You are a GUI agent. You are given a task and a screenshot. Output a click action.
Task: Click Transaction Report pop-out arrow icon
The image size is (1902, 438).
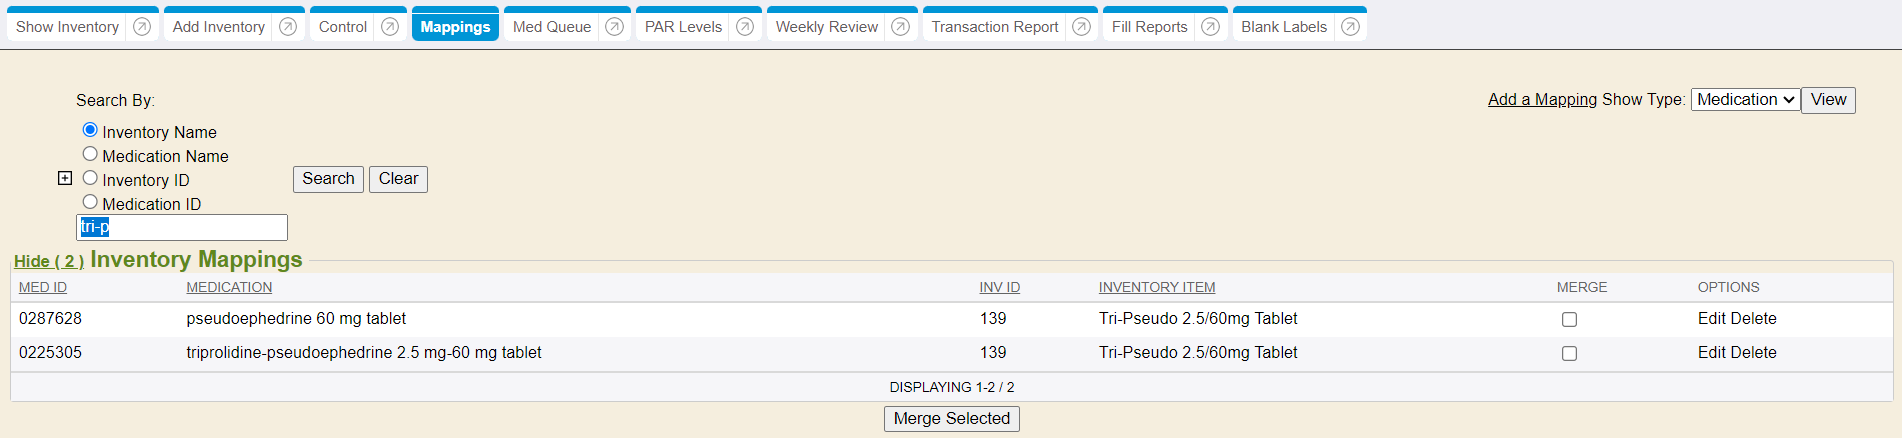click(x=1081, y=27)
